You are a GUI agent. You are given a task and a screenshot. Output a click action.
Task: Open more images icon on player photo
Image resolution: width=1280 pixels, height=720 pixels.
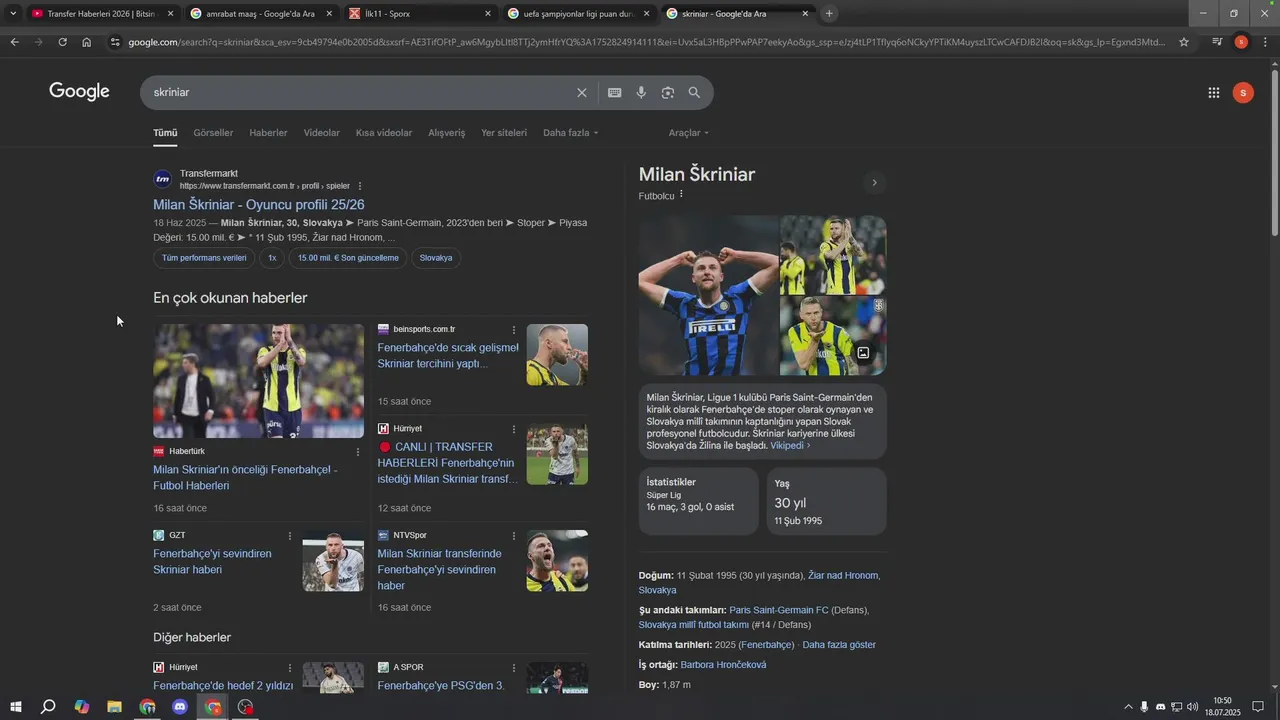863,353
